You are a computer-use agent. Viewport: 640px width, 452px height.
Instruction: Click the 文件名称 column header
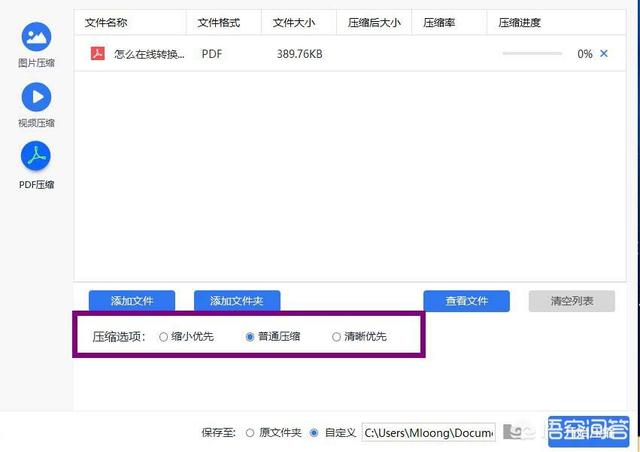pos(106,22)
